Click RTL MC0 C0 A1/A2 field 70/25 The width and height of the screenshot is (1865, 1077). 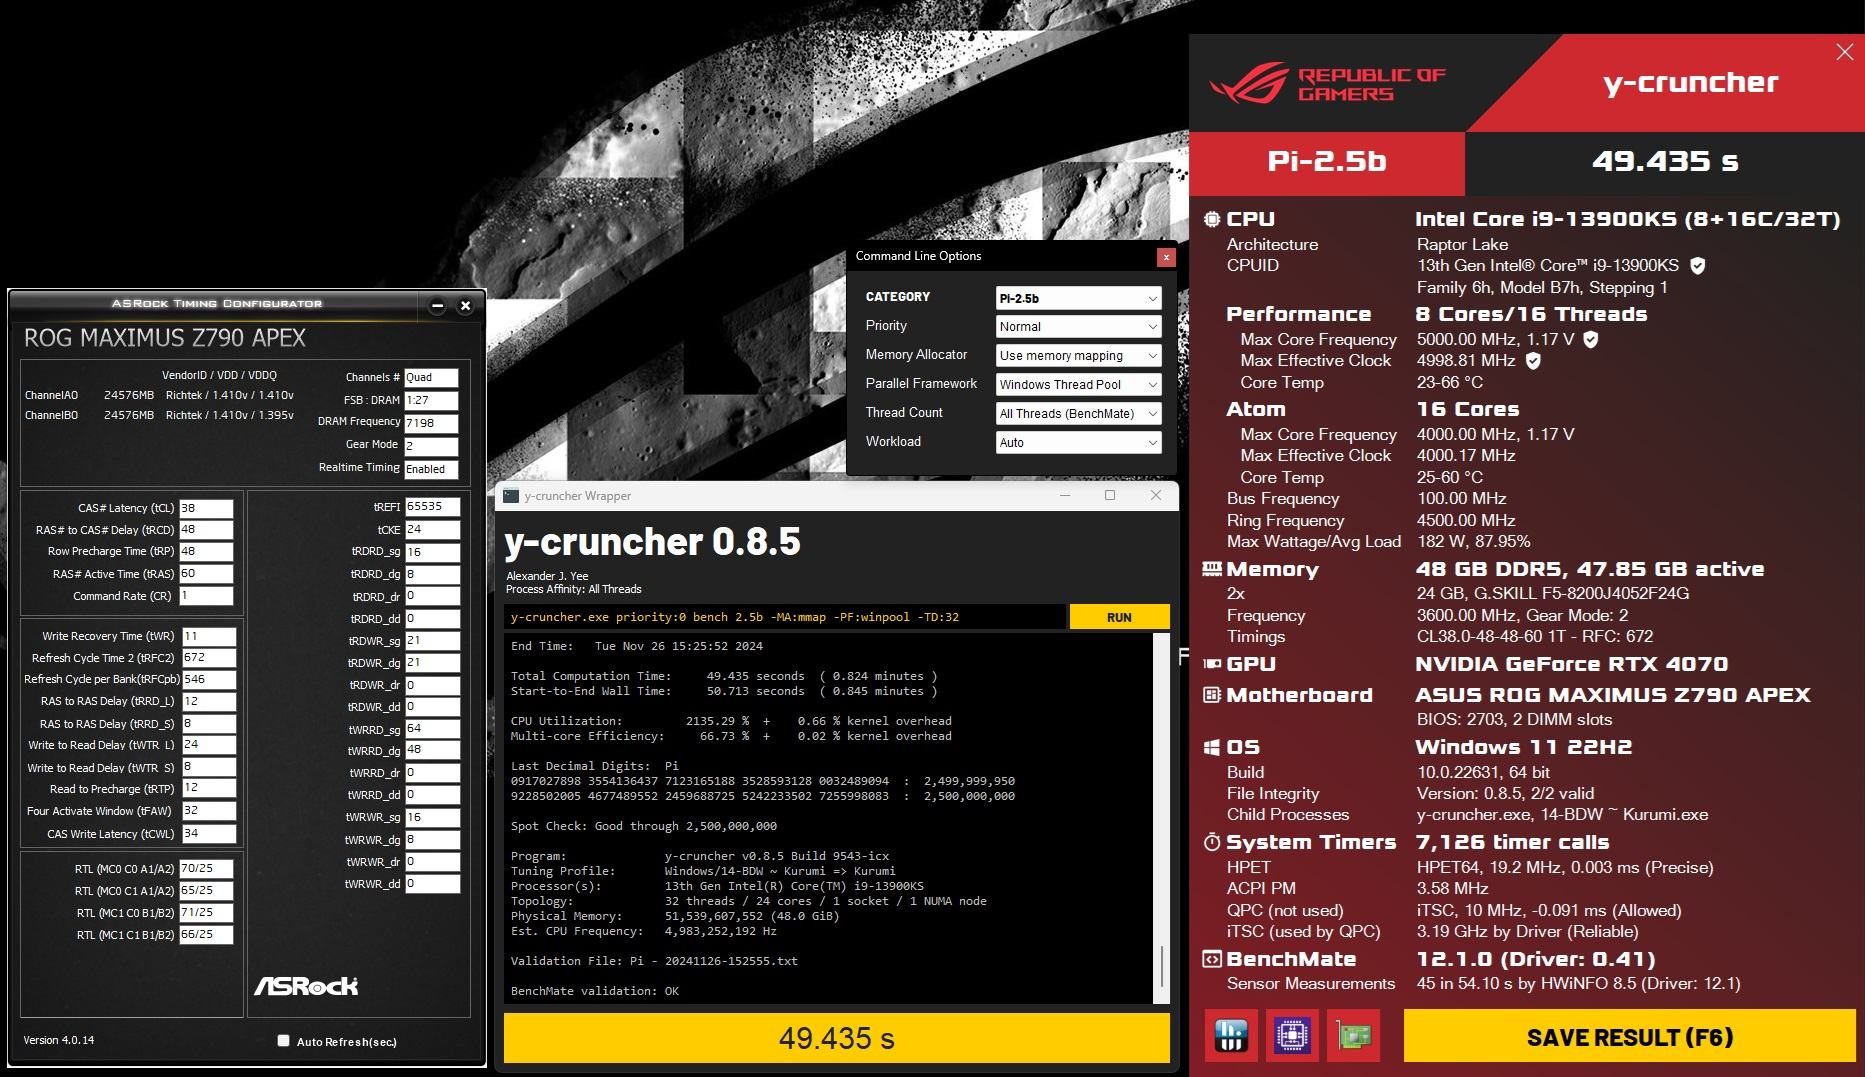[206, 869]
